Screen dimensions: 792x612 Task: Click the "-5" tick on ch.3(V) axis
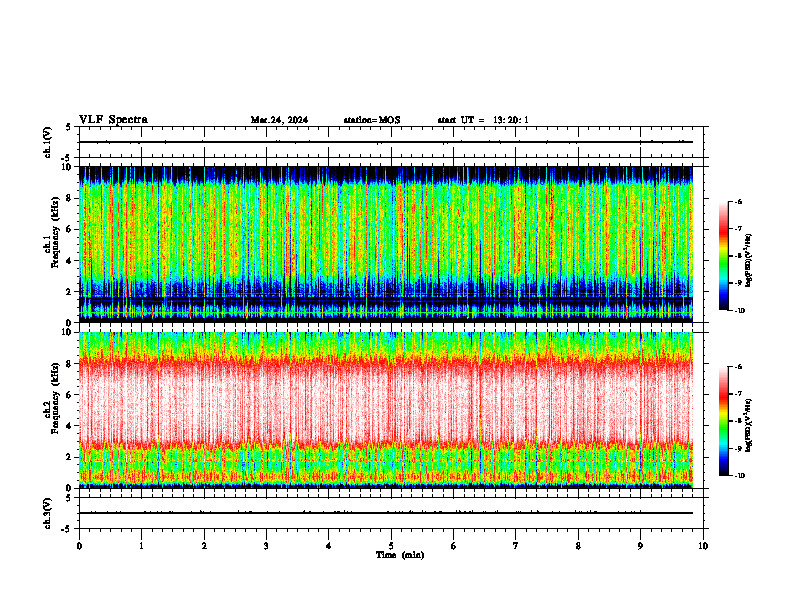(x=66, y=529)
